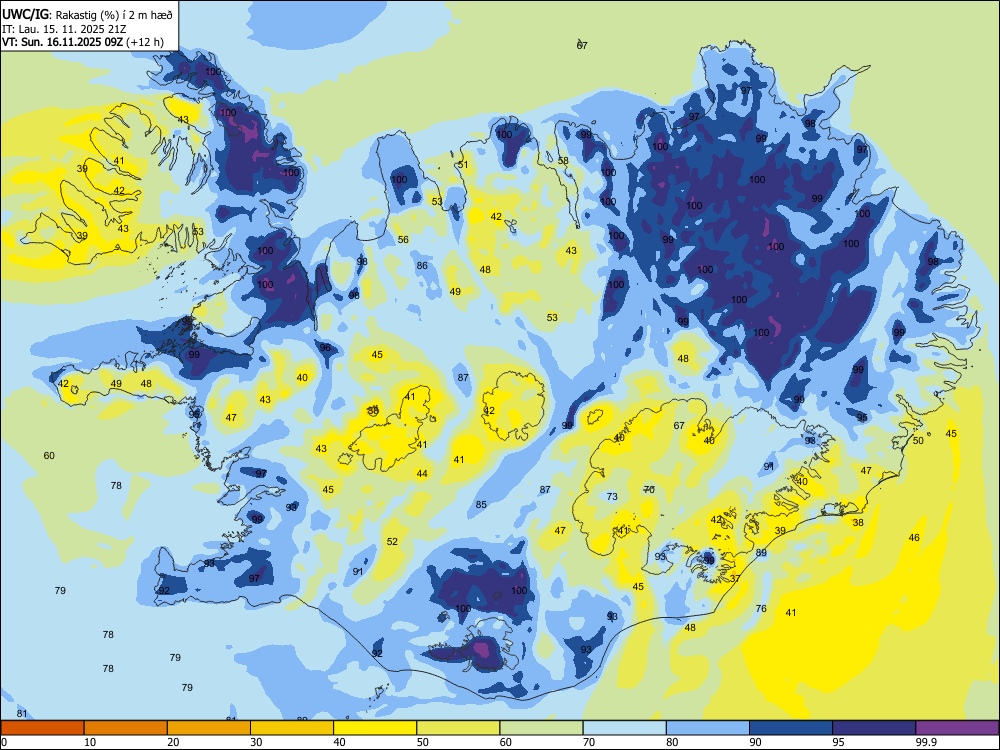Click the map value '73' on the glacier
The image size is (1000, 750).
(612, 497)
